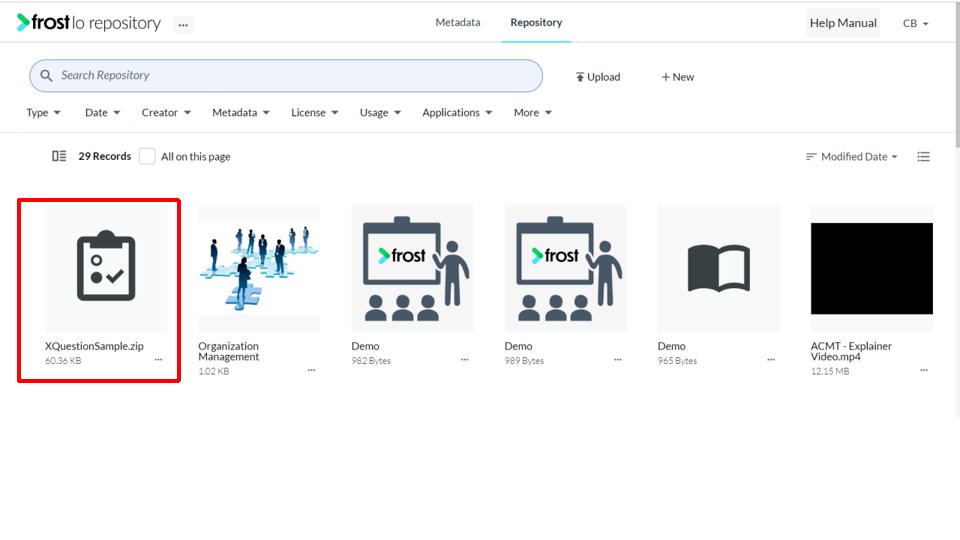Switch to list view icon
The height and width of the screenshot is (540, 960).
click(x=923, y=157)
